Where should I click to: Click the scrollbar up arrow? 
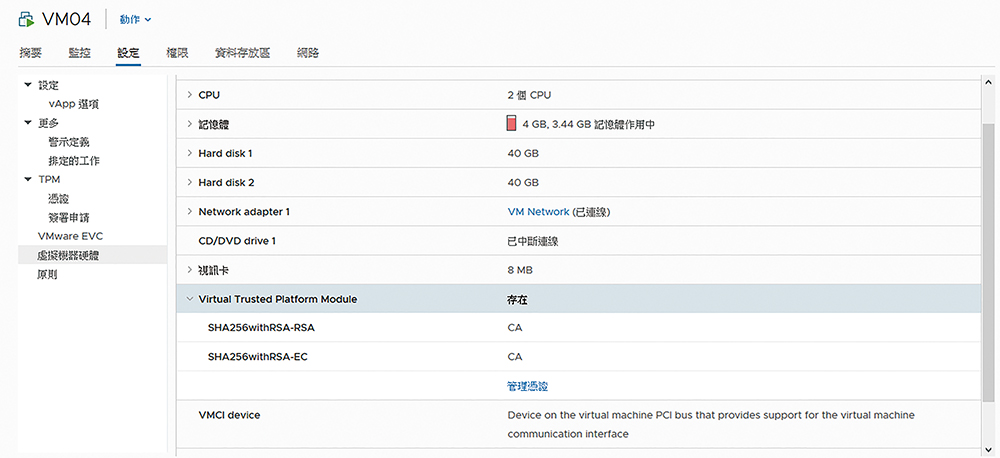(989, 82)
